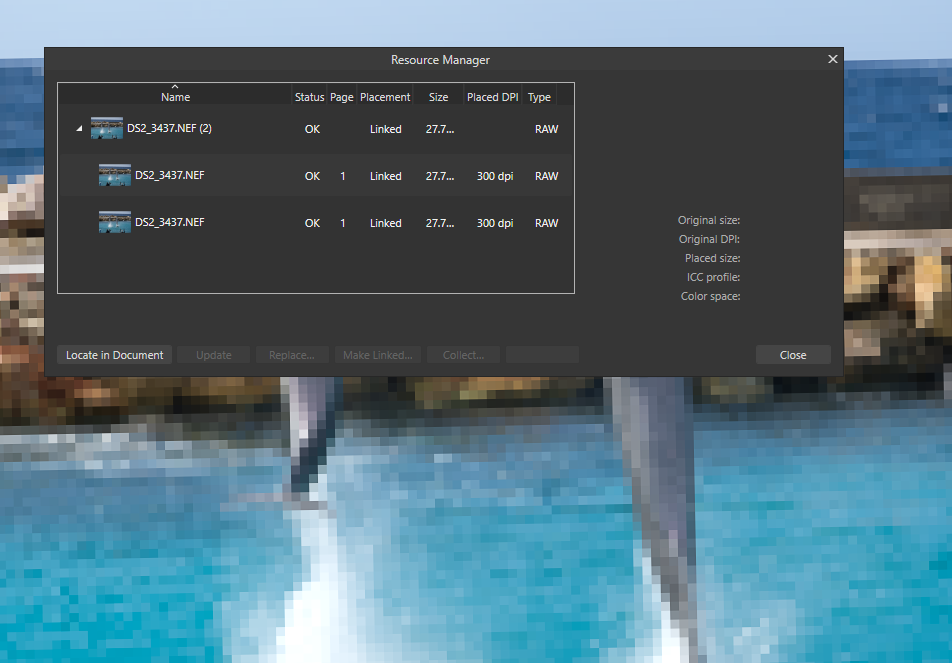Screen dimensions: 952x663
Task: Click the Make Linked... button
Action: (x=377, y=354)
